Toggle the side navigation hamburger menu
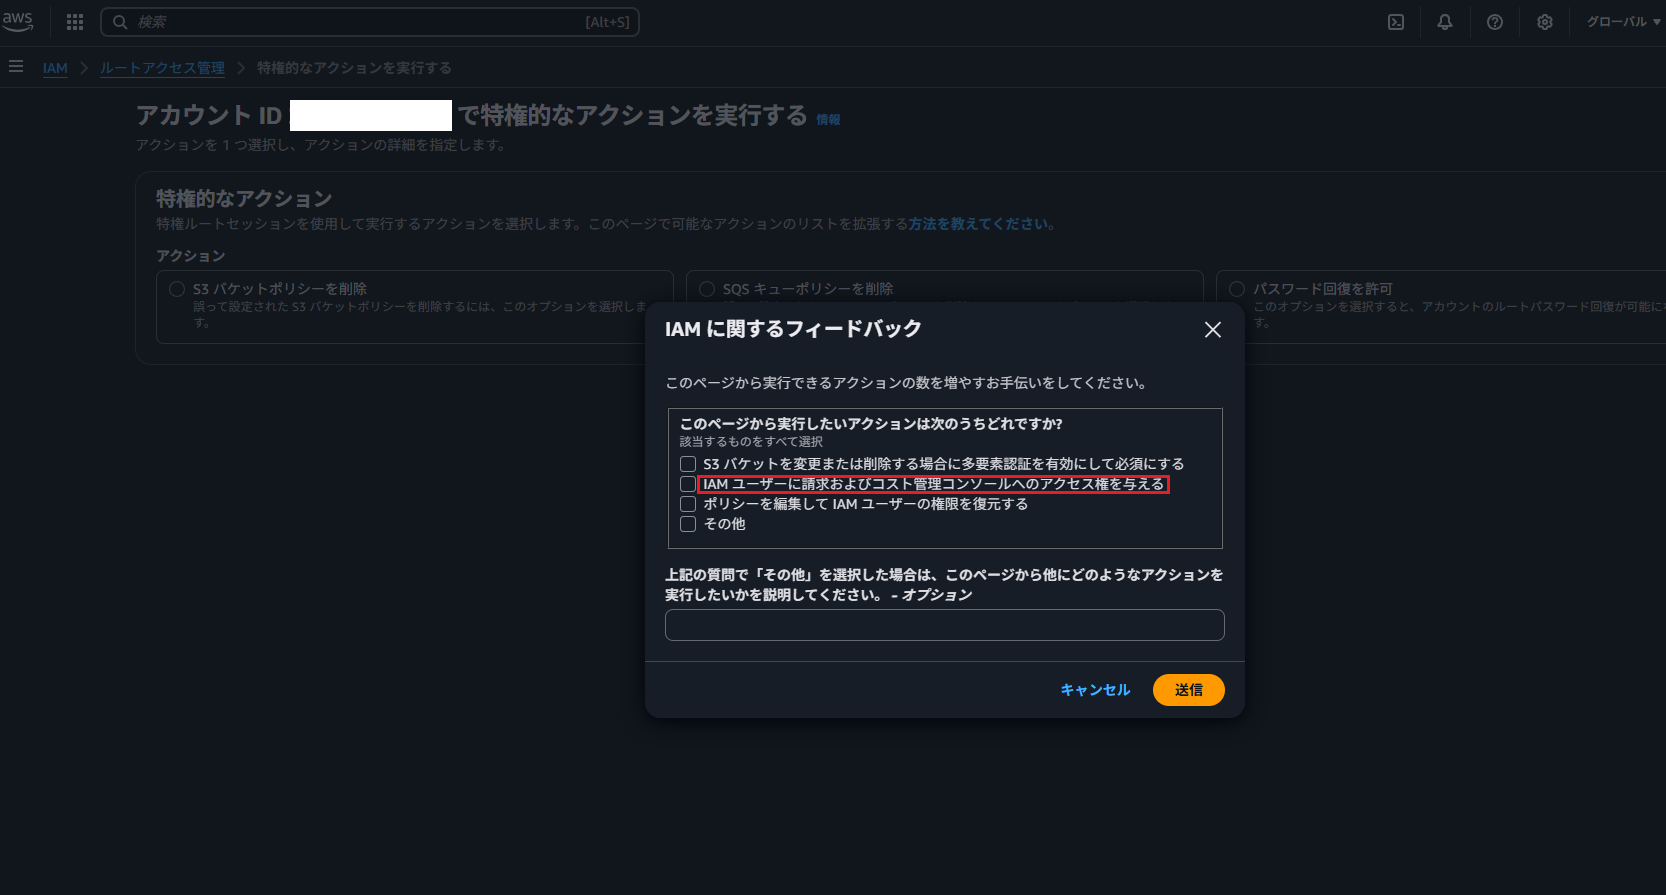The width and height of the screenshot is (1666, 895). click(16, 66)
